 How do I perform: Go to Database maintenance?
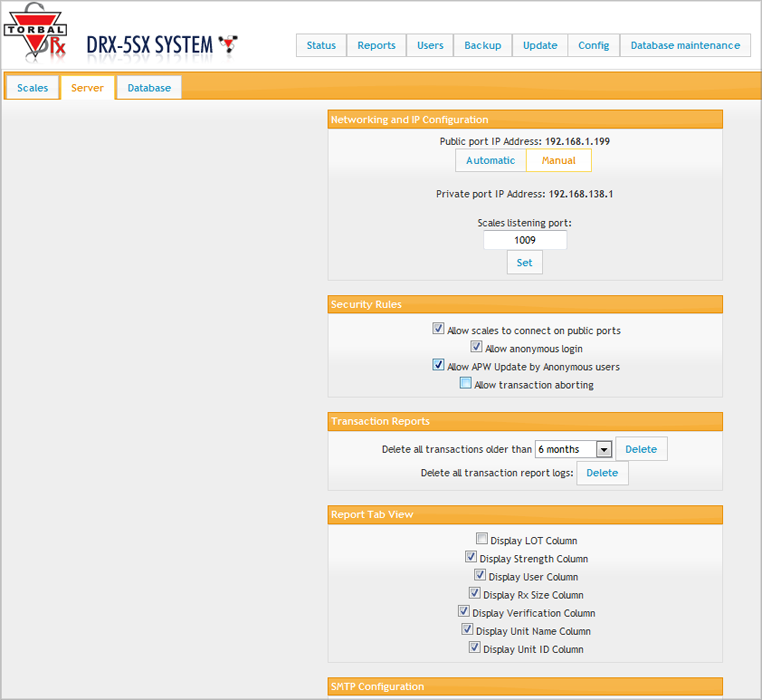click(x=685, y=45)
